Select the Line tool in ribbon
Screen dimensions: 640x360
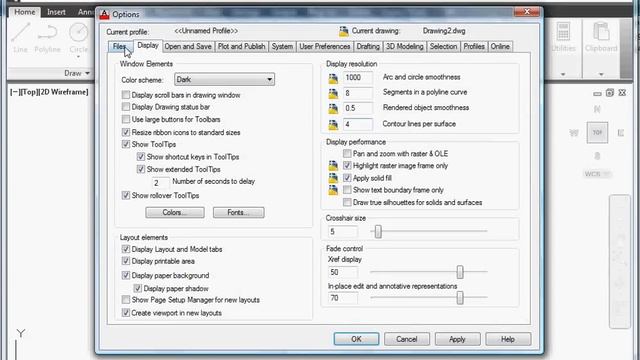tap(20, 38)
